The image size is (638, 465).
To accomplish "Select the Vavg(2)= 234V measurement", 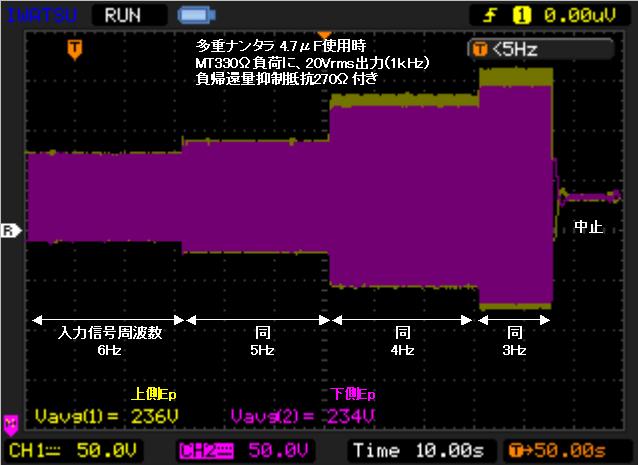I will pyautogui.click(x=302, y=415).
